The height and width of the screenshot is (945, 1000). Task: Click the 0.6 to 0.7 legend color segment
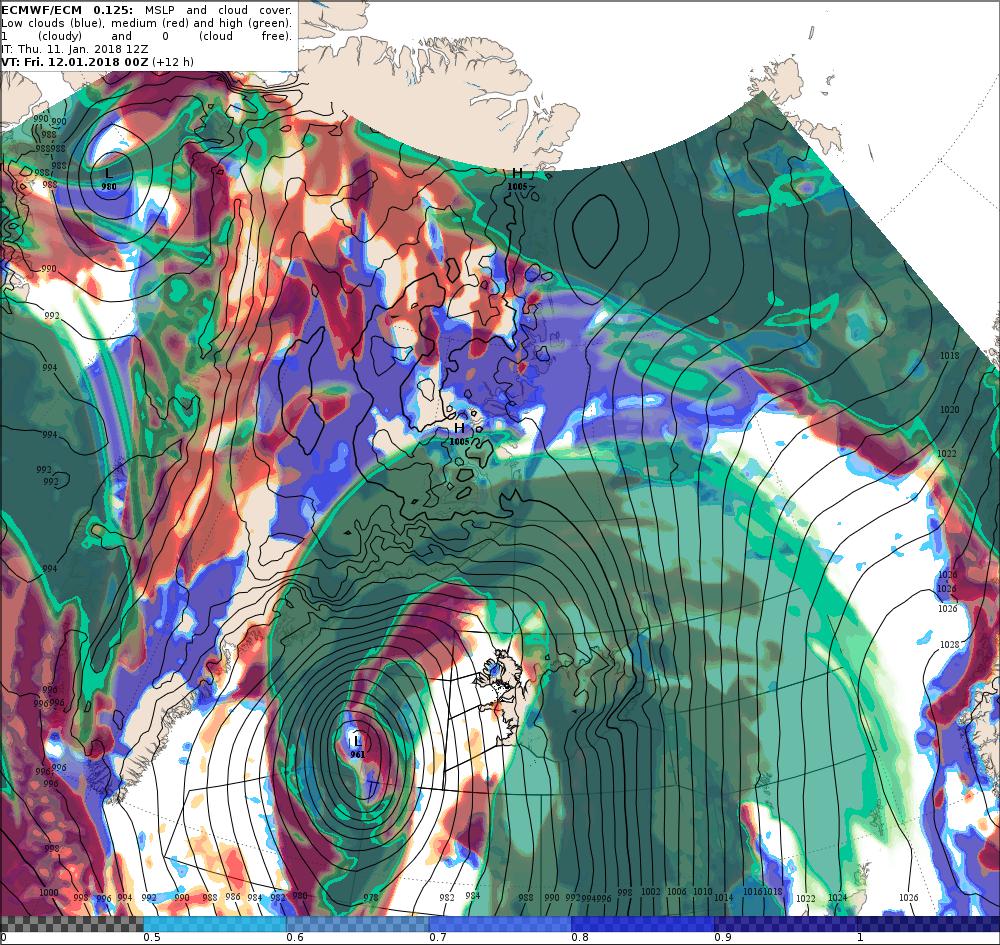[358, 925]
